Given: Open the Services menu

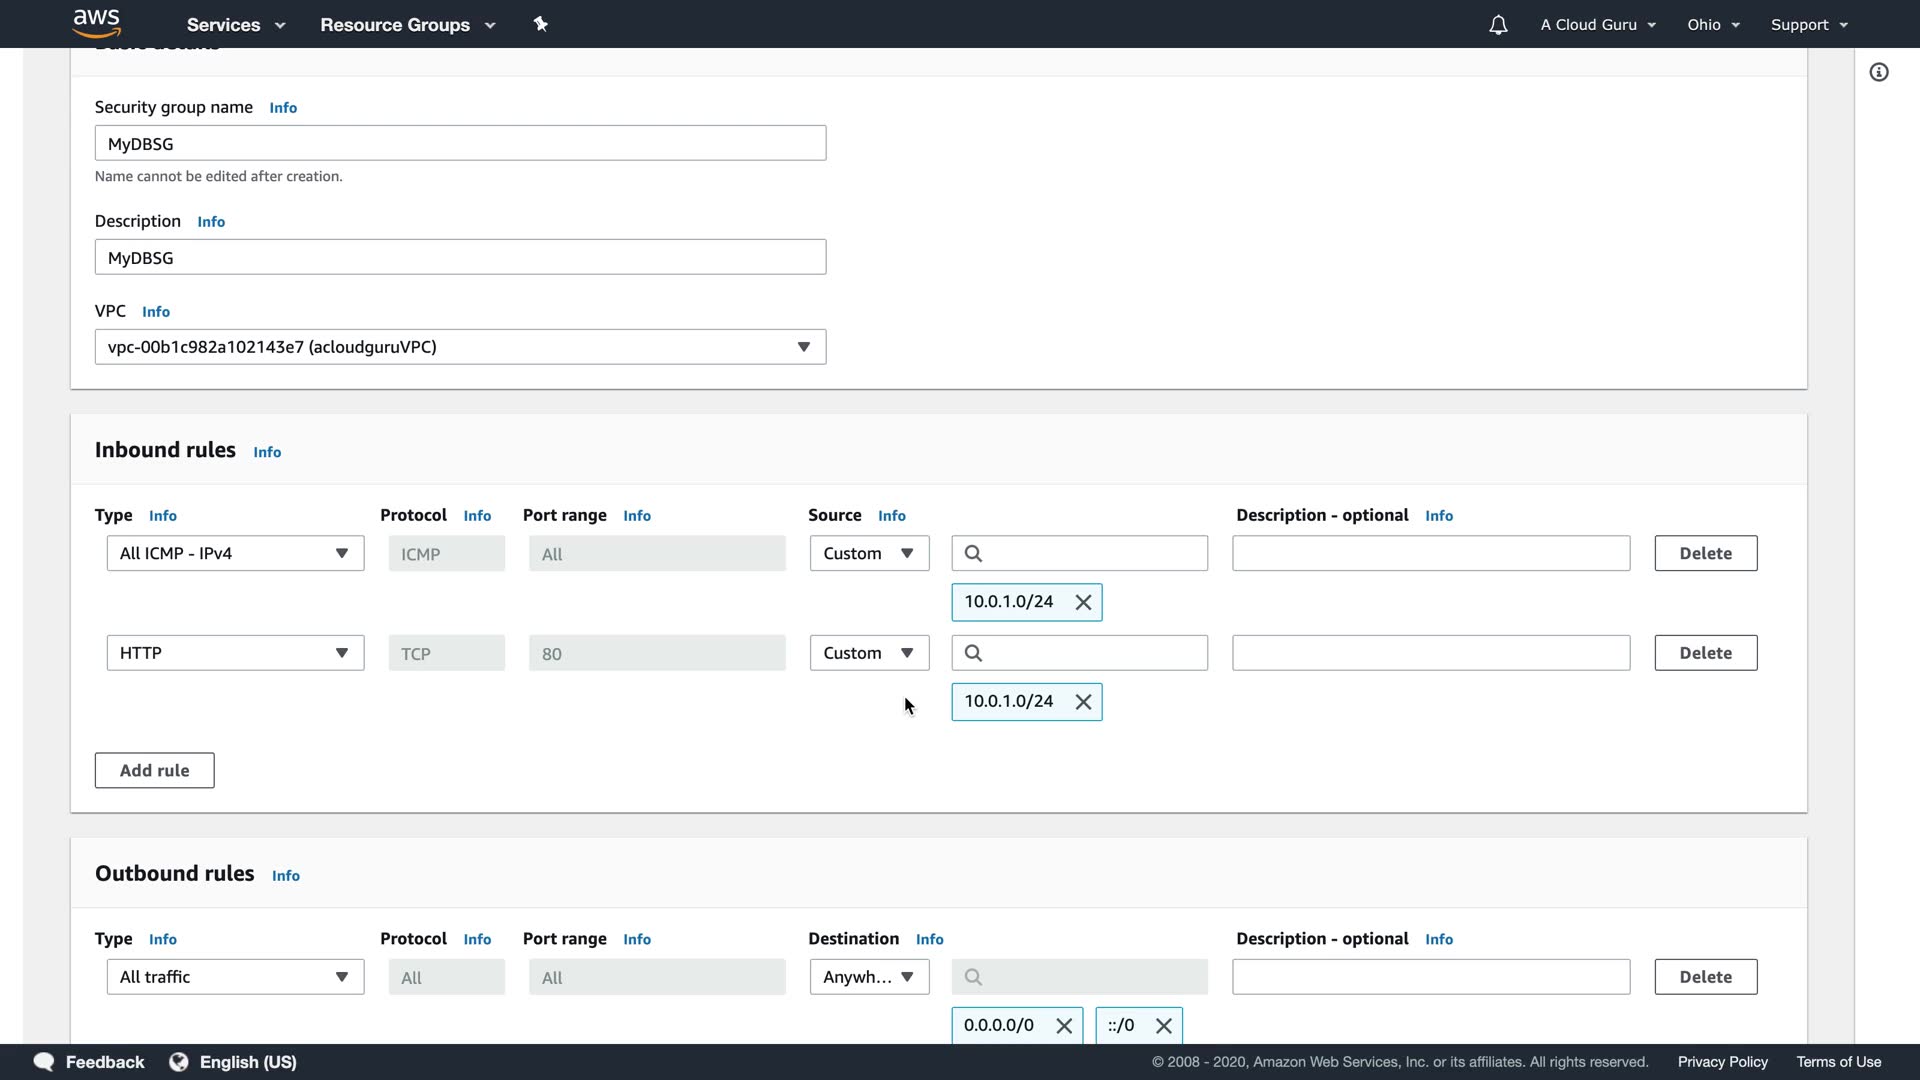Looking at the screenshot, I should pyautogui.click(x=235, y=25).
